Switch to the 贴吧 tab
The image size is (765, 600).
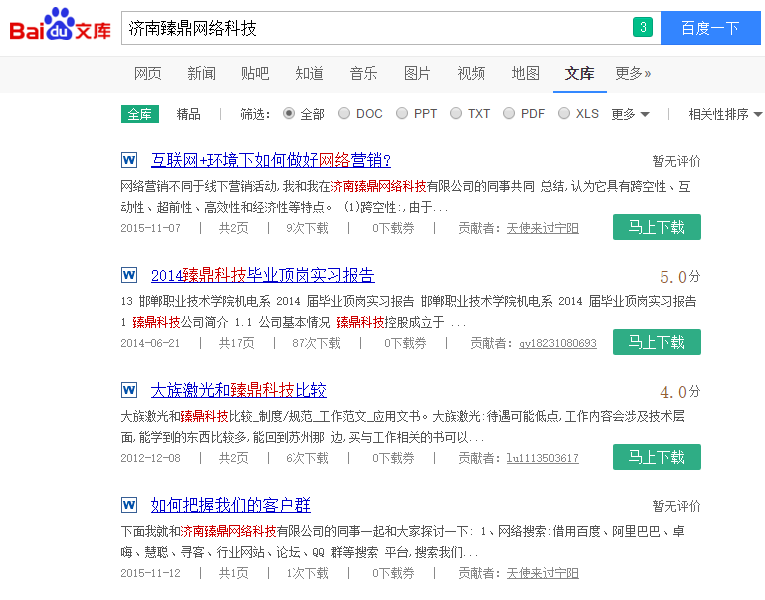click(255, 74)
